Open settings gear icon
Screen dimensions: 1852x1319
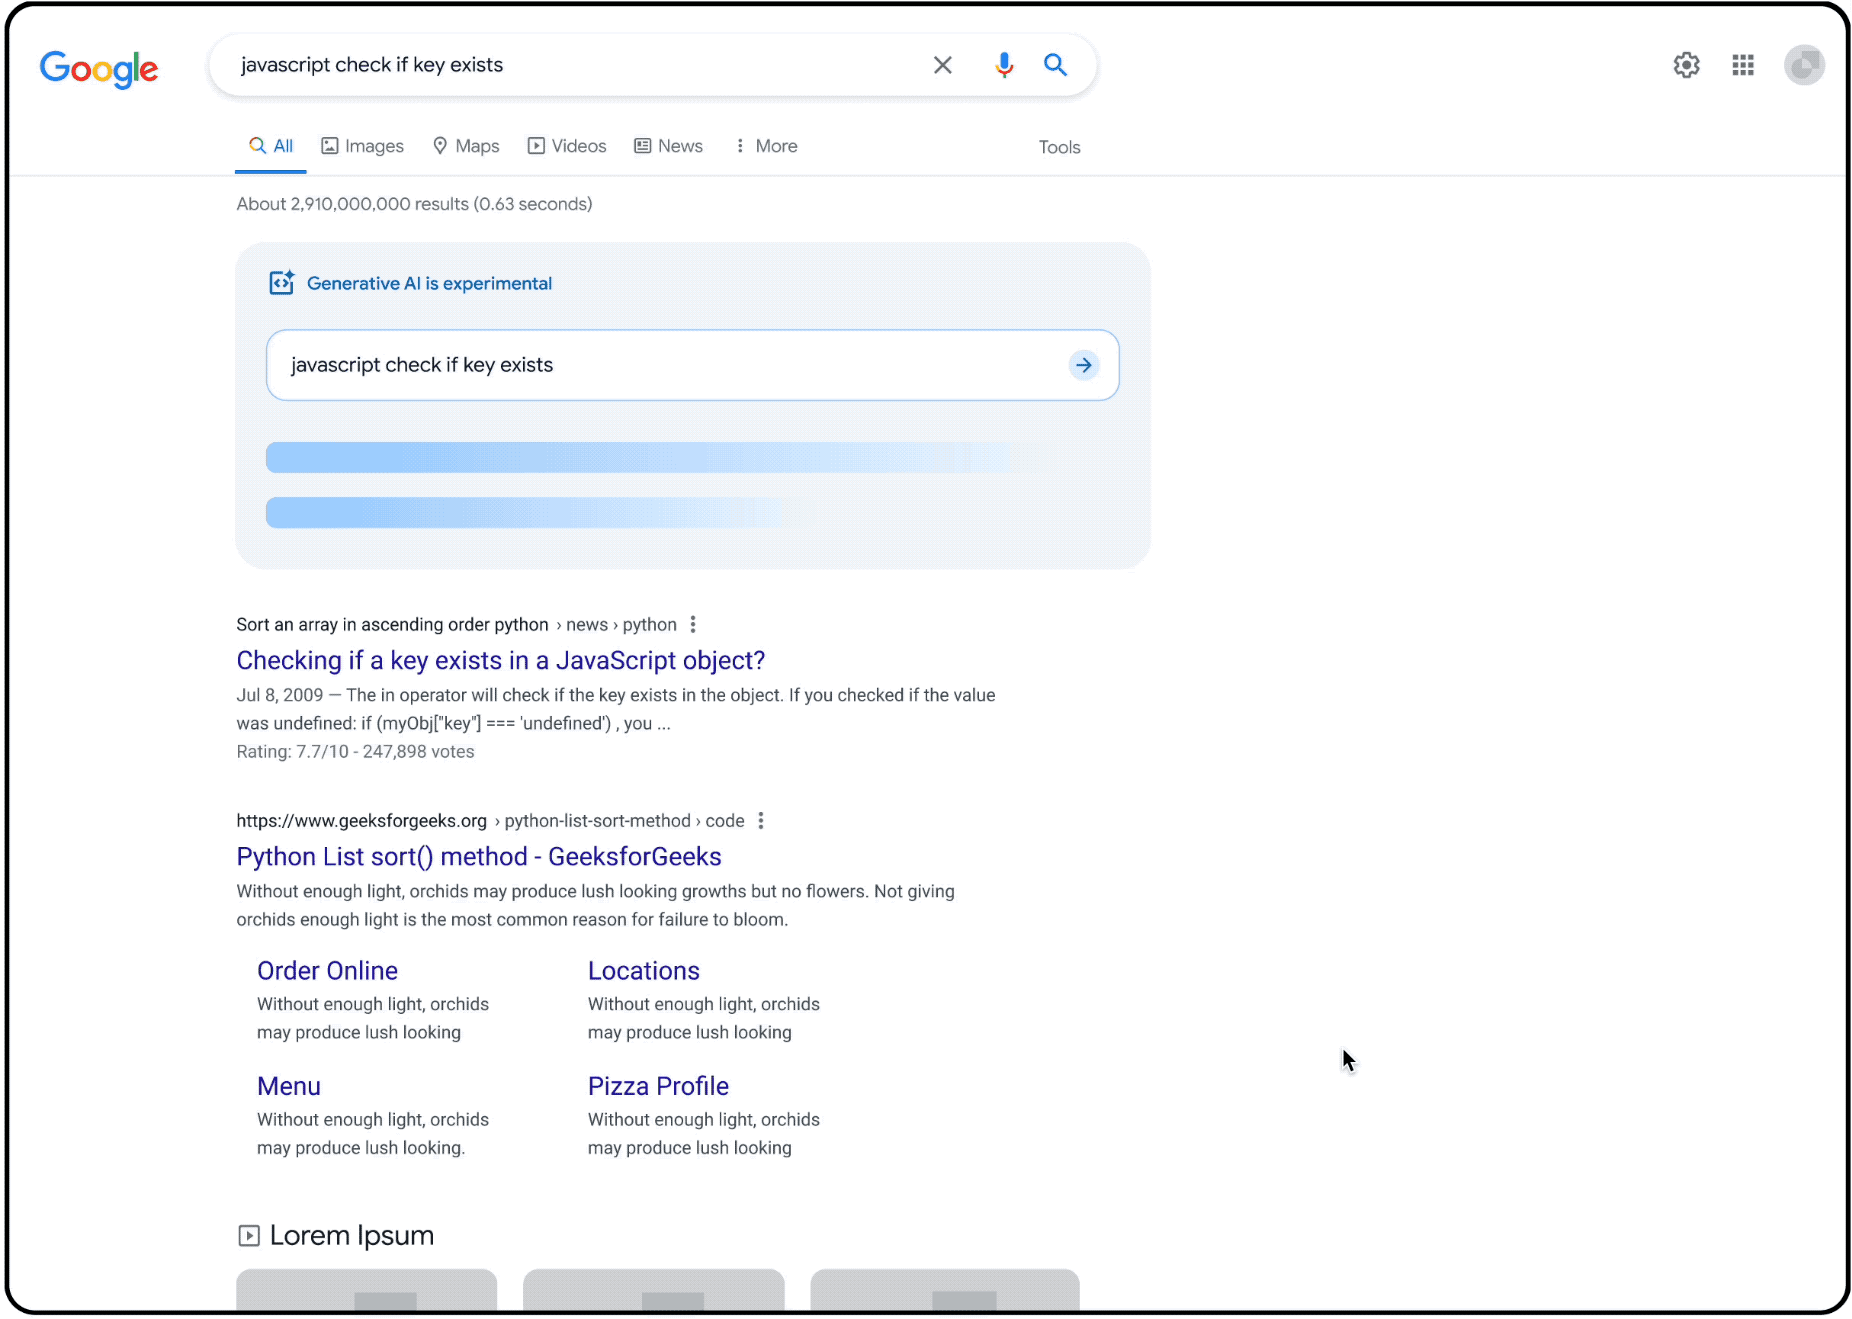[1686, 65]
